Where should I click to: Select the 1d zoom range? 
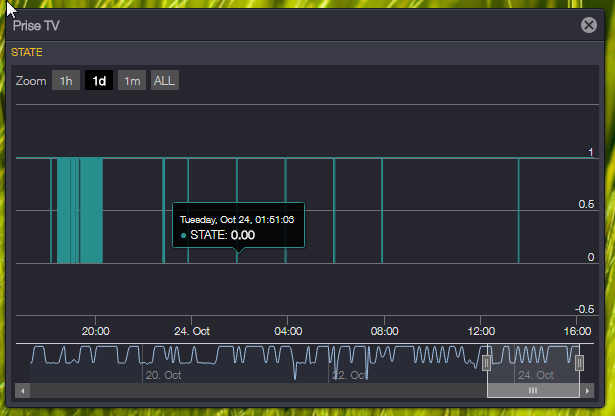[99, 81]
